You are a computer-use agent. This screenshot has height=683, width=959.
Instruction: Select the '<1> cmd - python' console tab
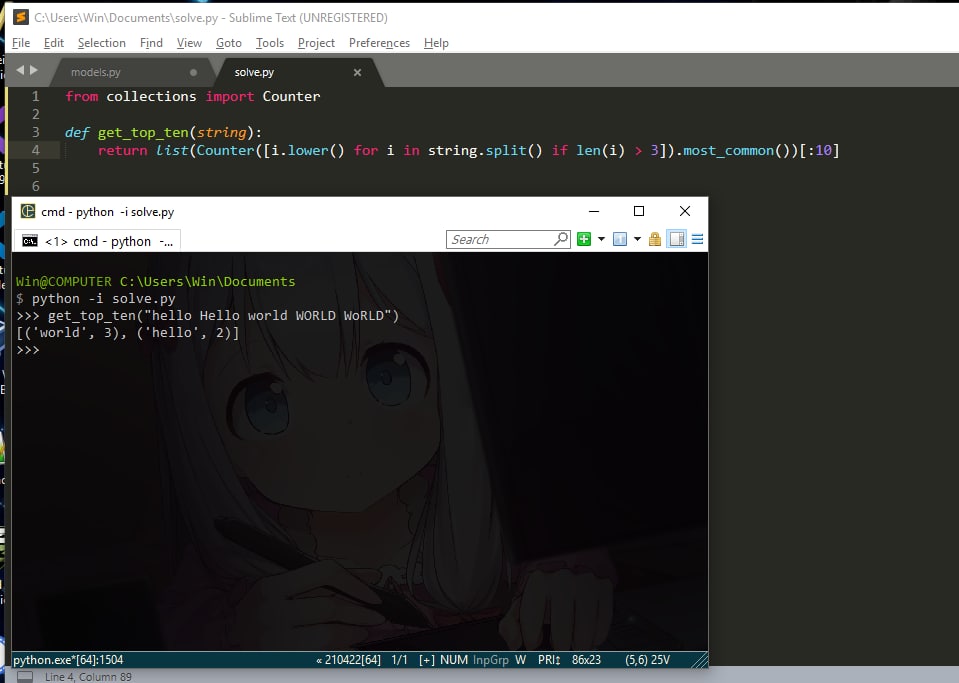[x=98, y=241]
